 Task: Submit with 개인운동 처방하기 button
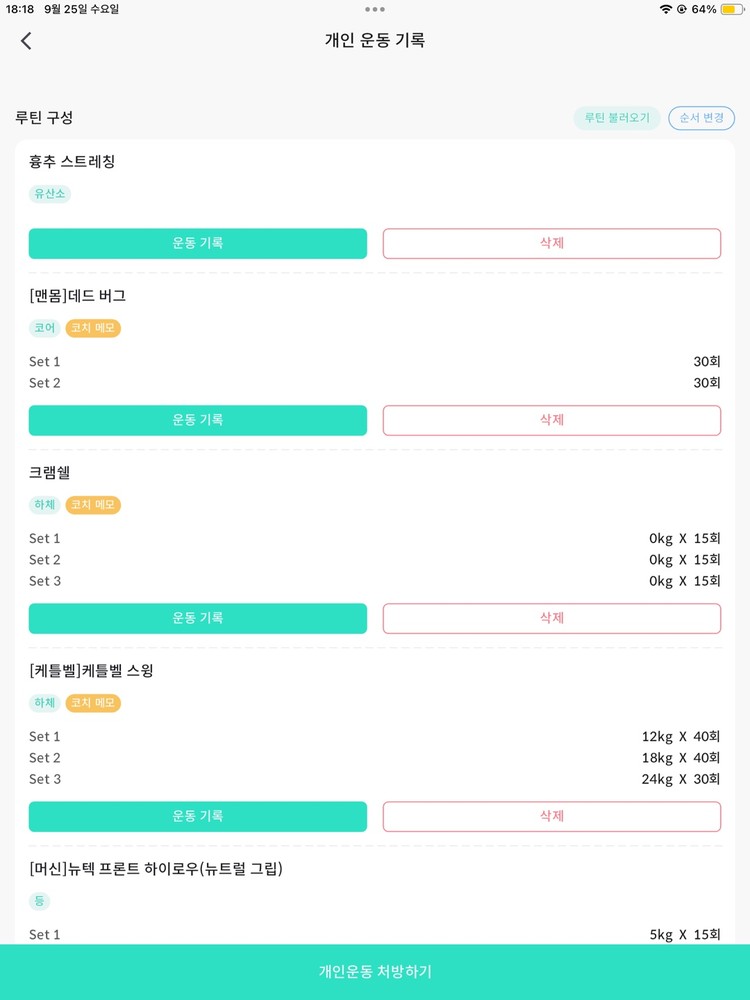click(375, 971)
